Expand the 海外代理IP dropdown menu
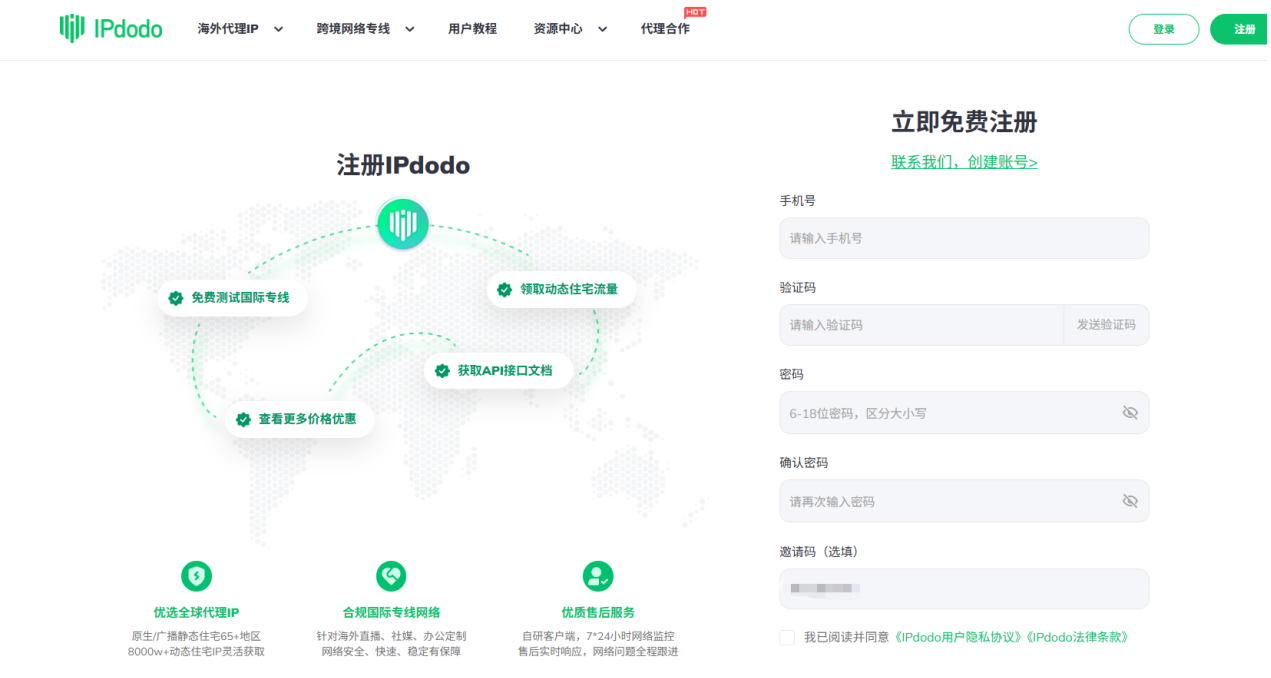This screenshot has width=1271, height=678. 278,29
